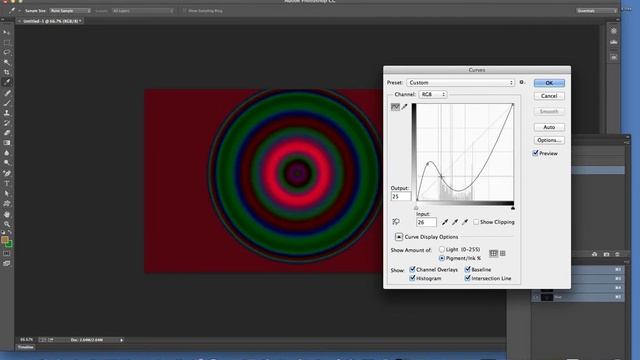The height and width of the screenshot is (360, 640).
Task: Click the green background color swatch
Action: 9,245
